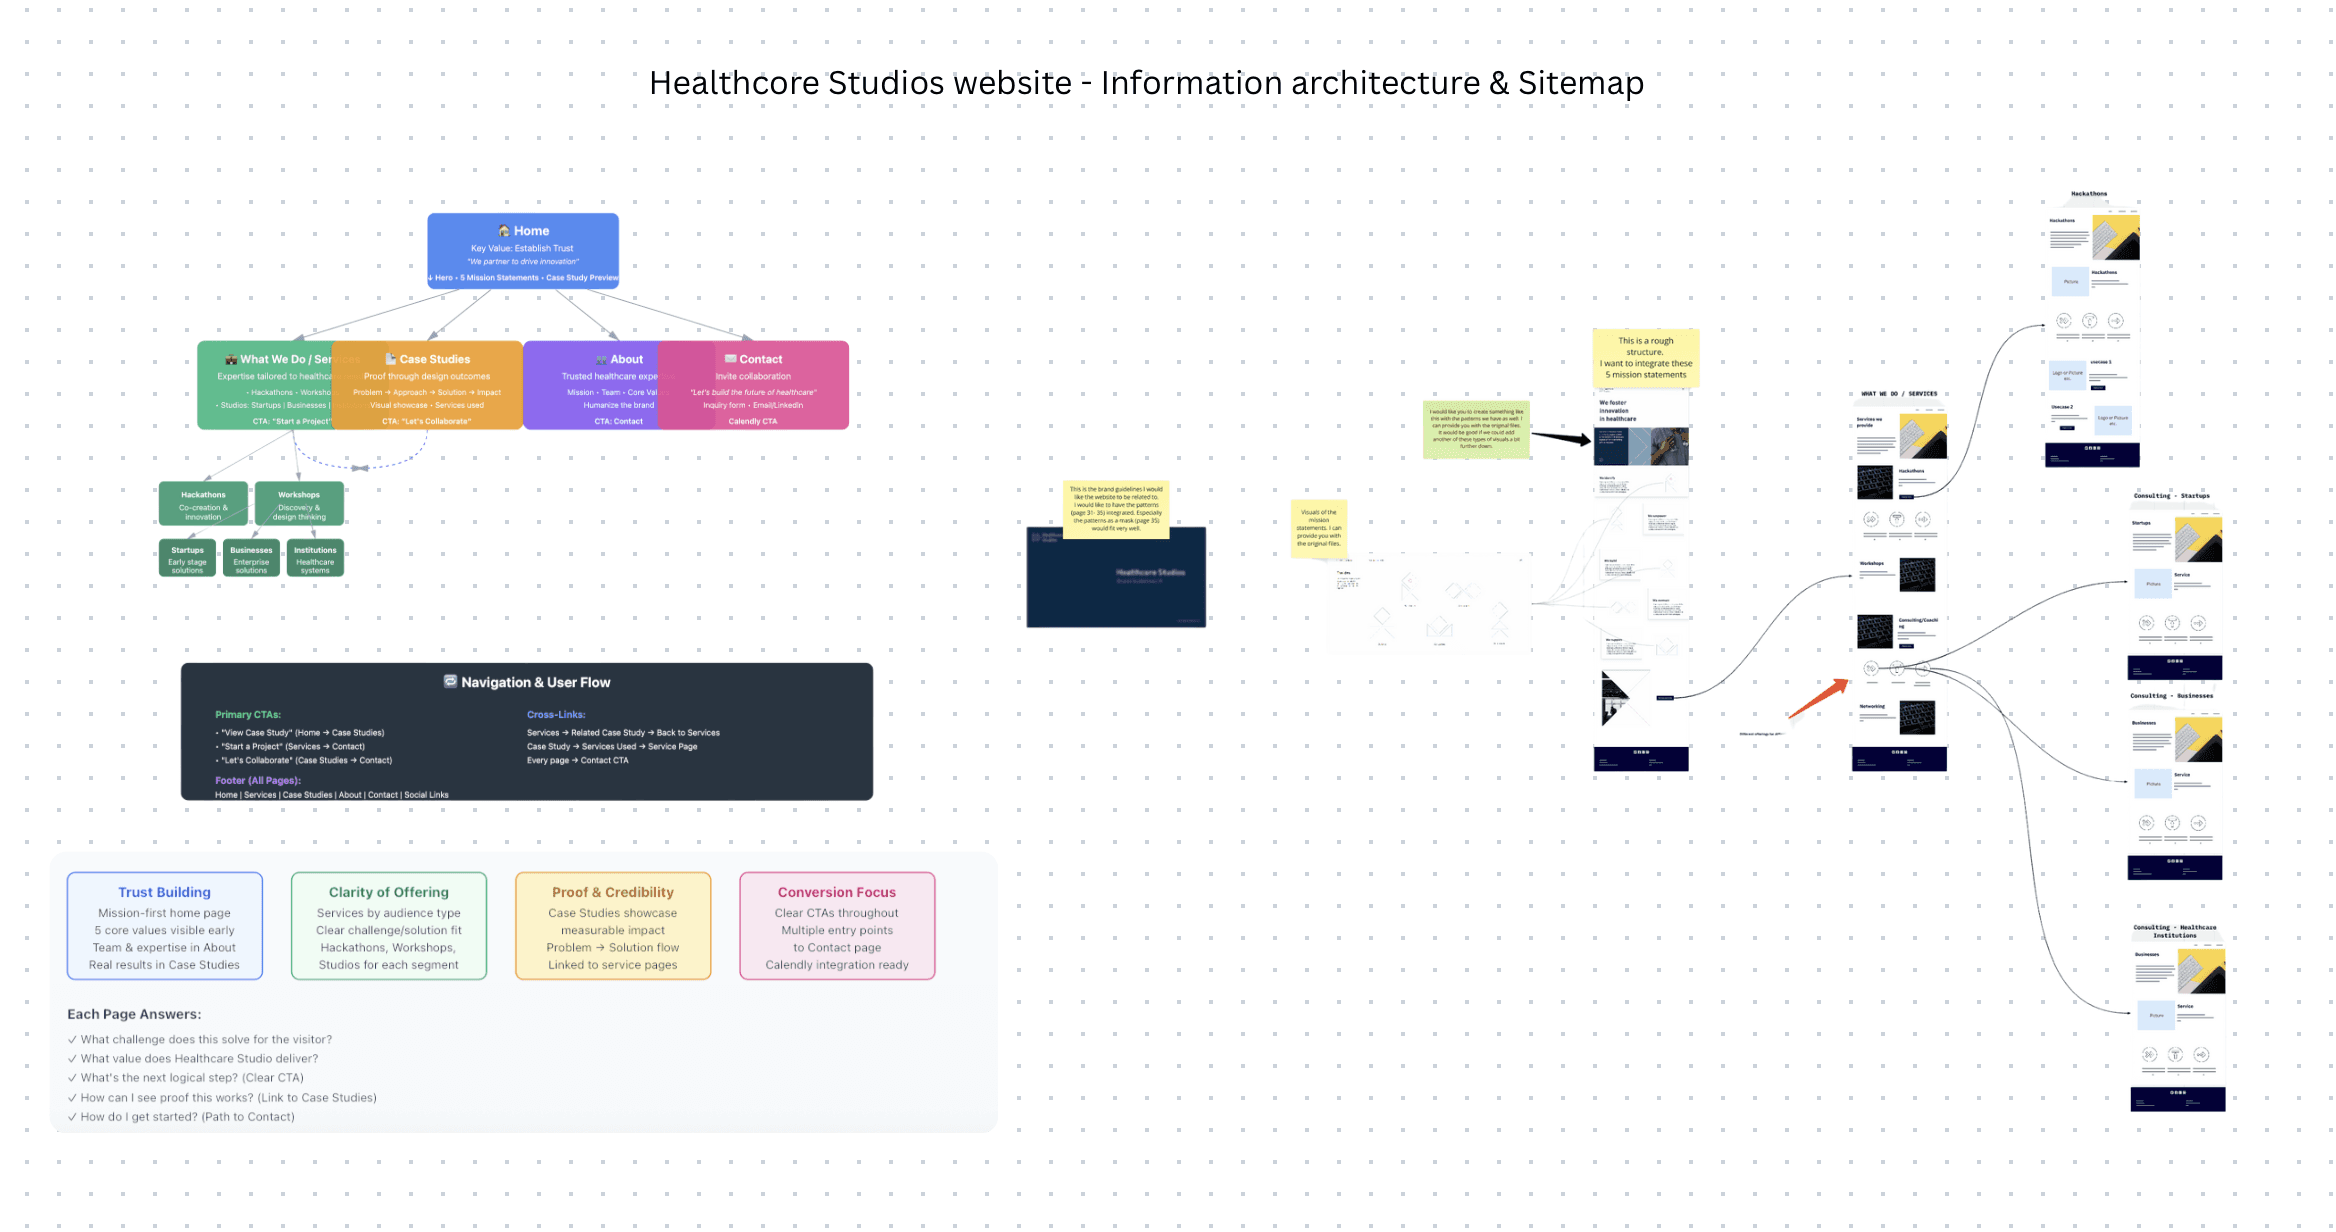The height and width of the screenshot is (1232, 2336).
Task: Select the yellow 'rough structure' sticky note
Action: (x=1645, y=357)
